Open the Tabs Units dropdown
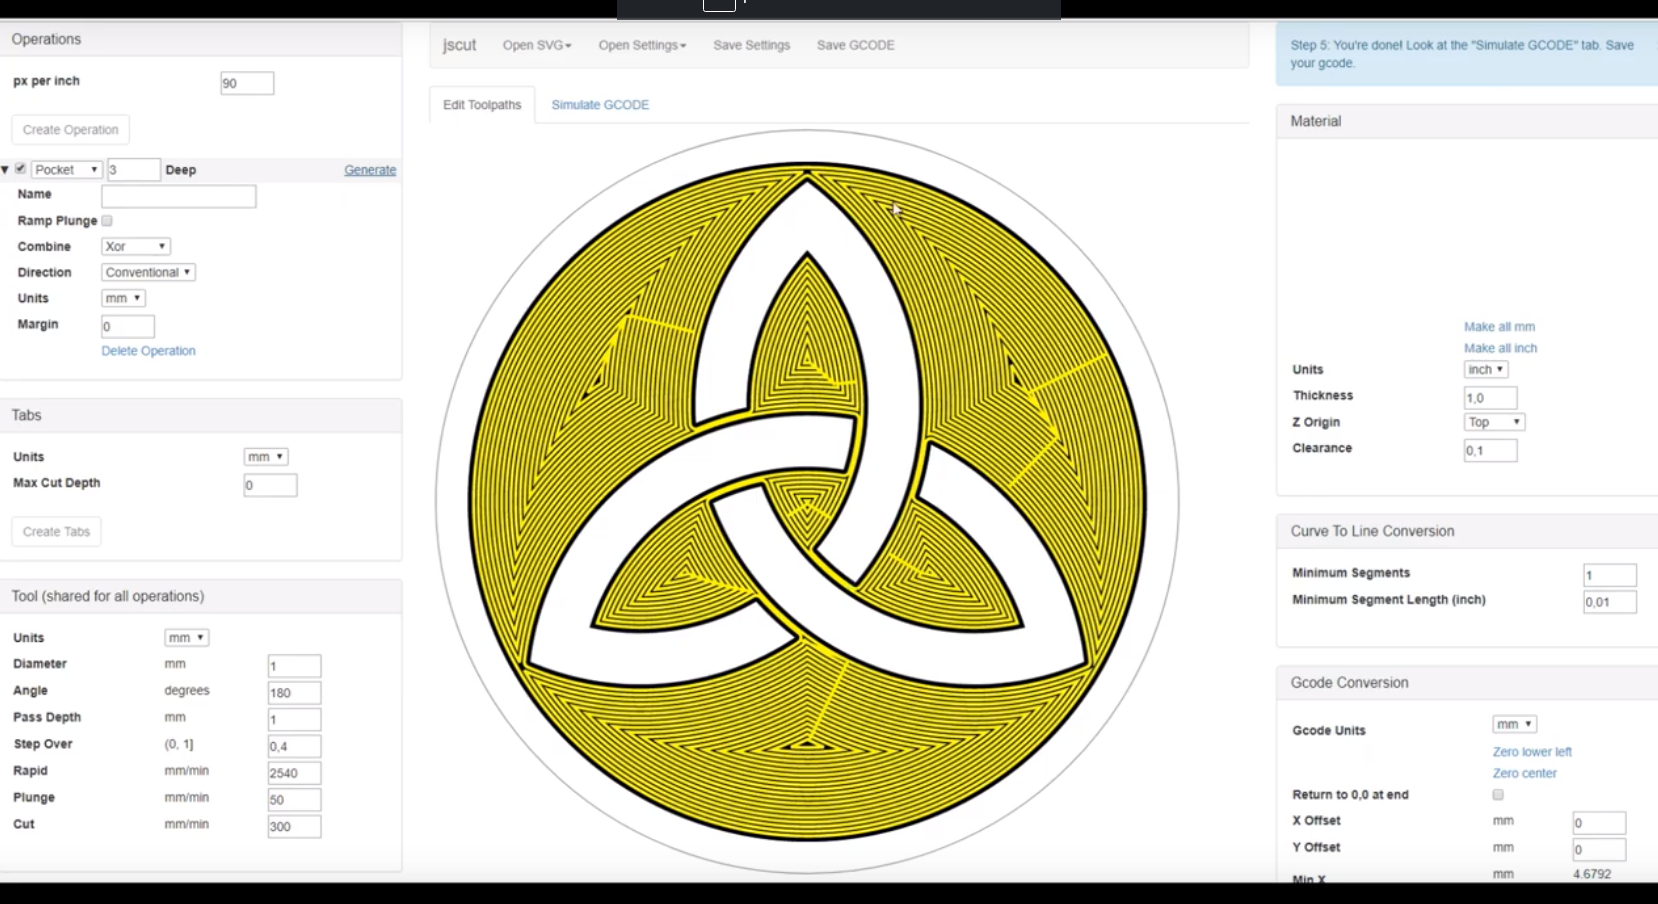The width and height of the screenshot is (1658, 904). coord(266,457)
